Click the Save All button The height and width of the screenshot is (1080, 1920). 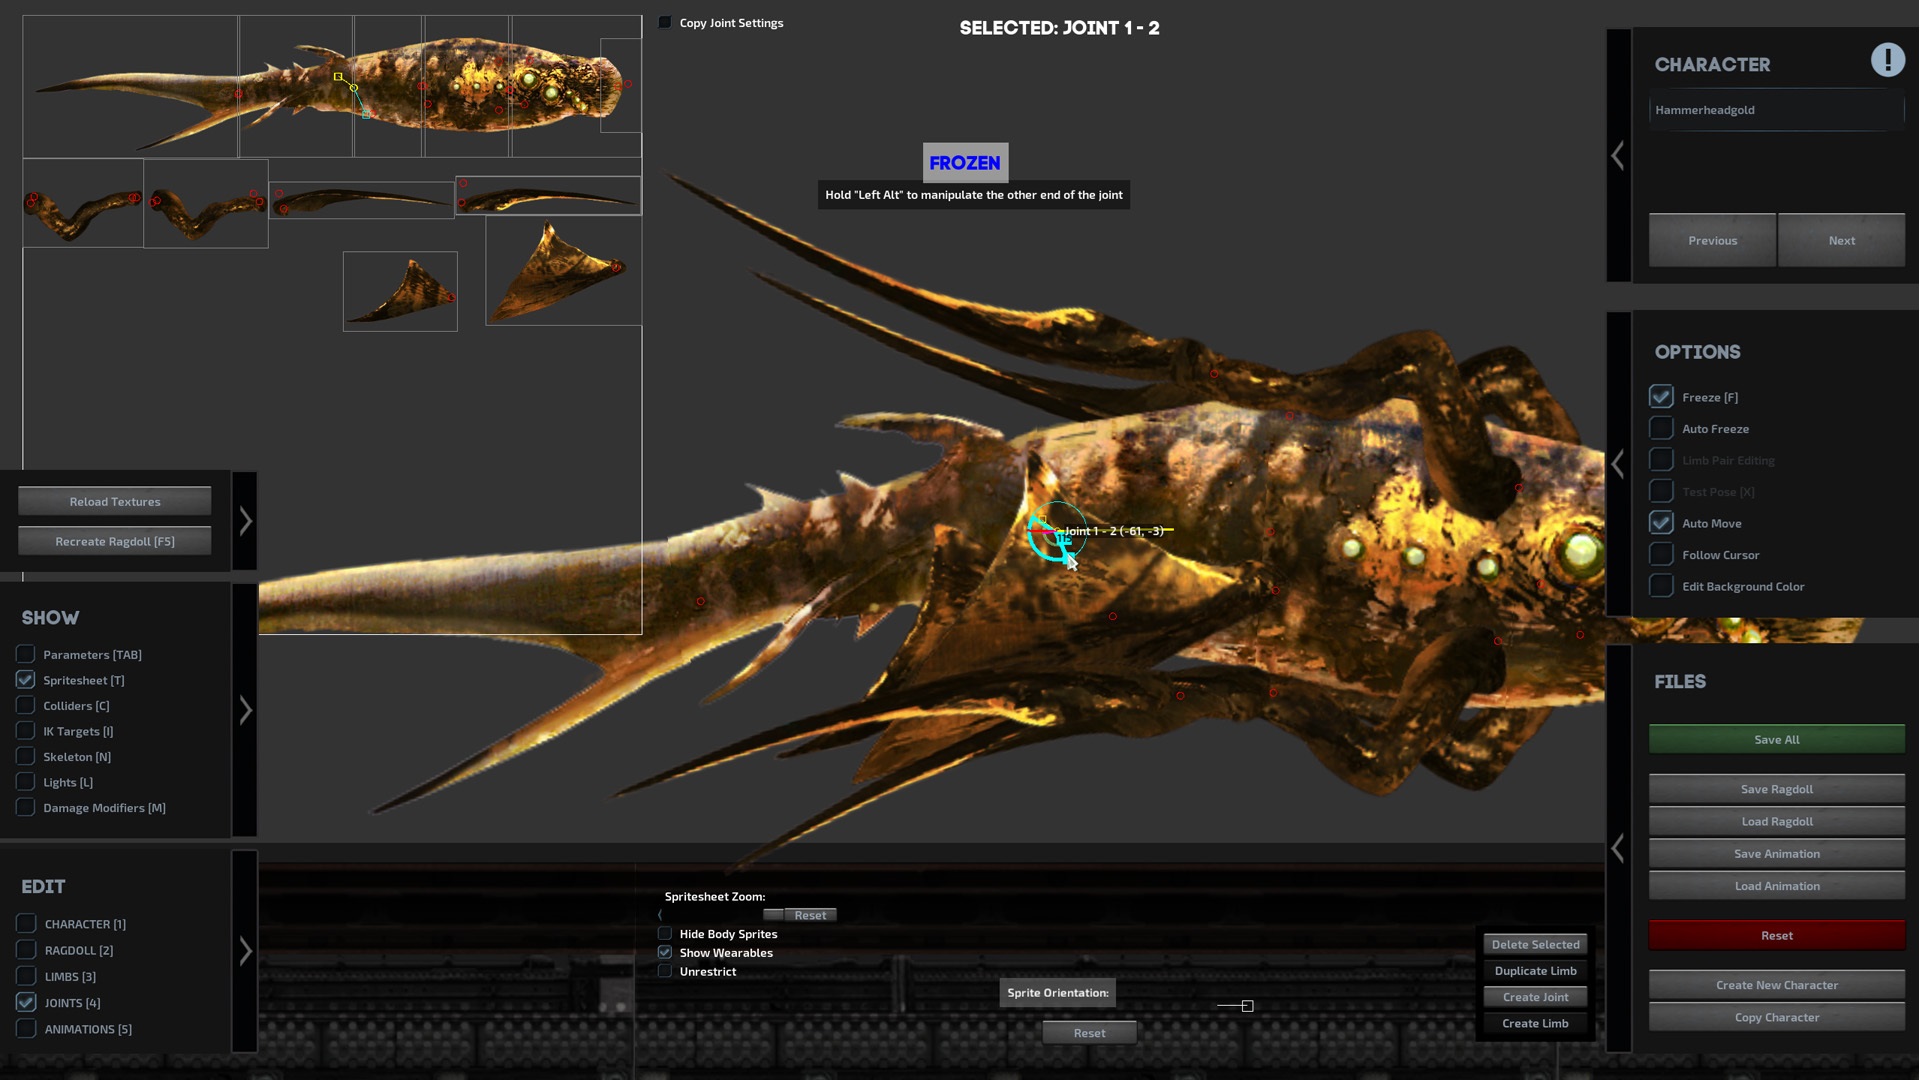(1776, 740)
